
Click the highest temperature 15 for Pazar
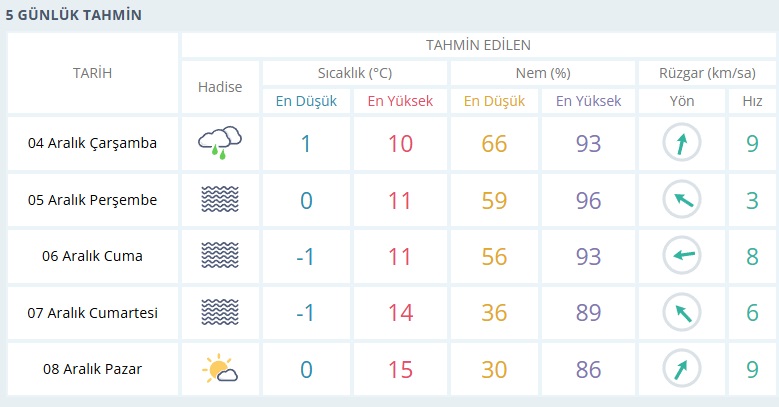coord(400,370)
